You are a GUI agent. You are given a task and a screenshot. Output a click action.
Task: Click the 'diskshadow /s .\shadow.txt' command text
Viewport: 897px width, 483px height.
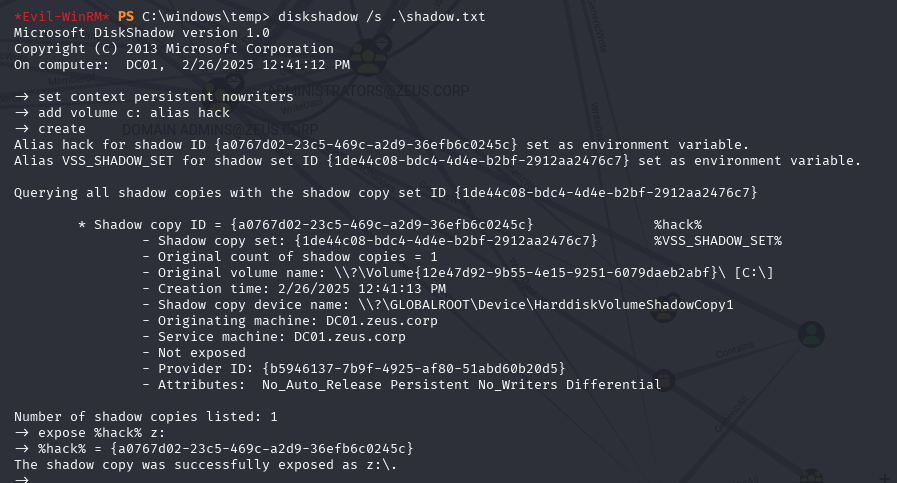[x=382, y=17]
